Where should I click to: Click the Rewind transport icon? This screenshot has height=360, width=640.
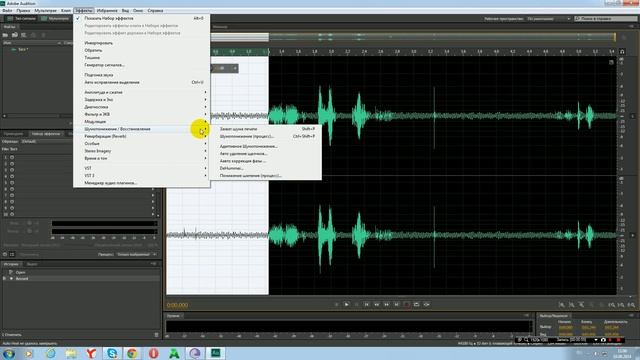coord(376,304)
